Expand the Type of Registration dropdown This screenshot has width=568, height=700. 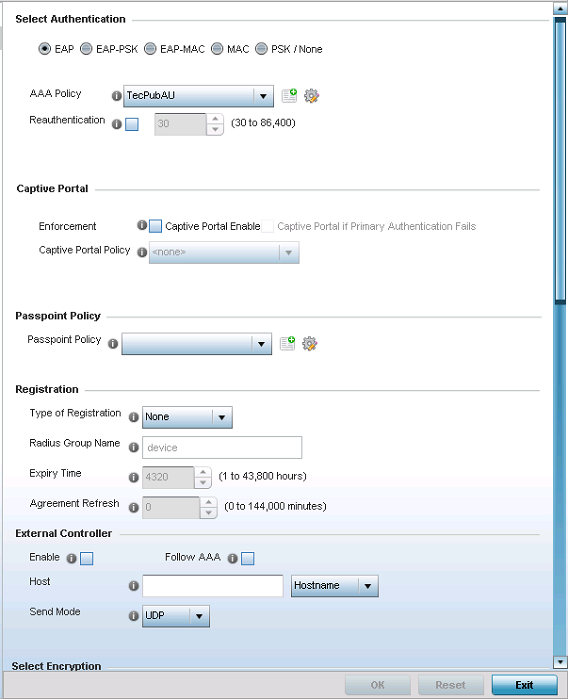coord(187,417)
